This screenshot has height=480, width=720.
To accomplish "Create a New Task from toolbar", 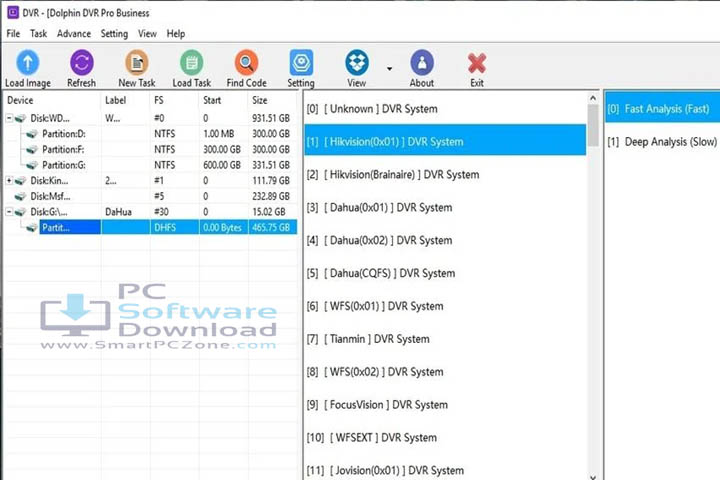I will click(136, 62).
